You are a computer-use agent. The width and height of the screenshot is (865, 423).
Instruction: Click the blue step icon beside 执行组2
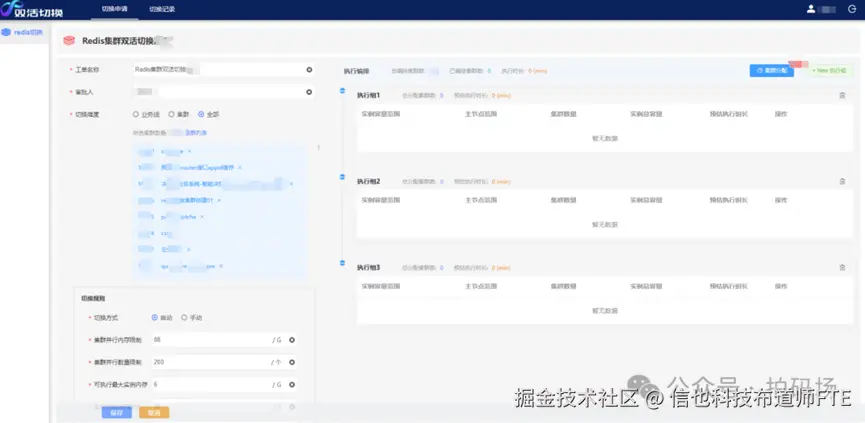(342, 177)
